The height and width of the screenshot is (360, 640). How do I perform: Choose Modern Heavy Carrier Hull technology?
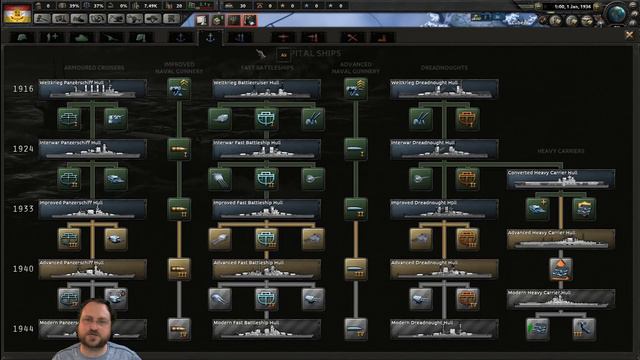561,299
